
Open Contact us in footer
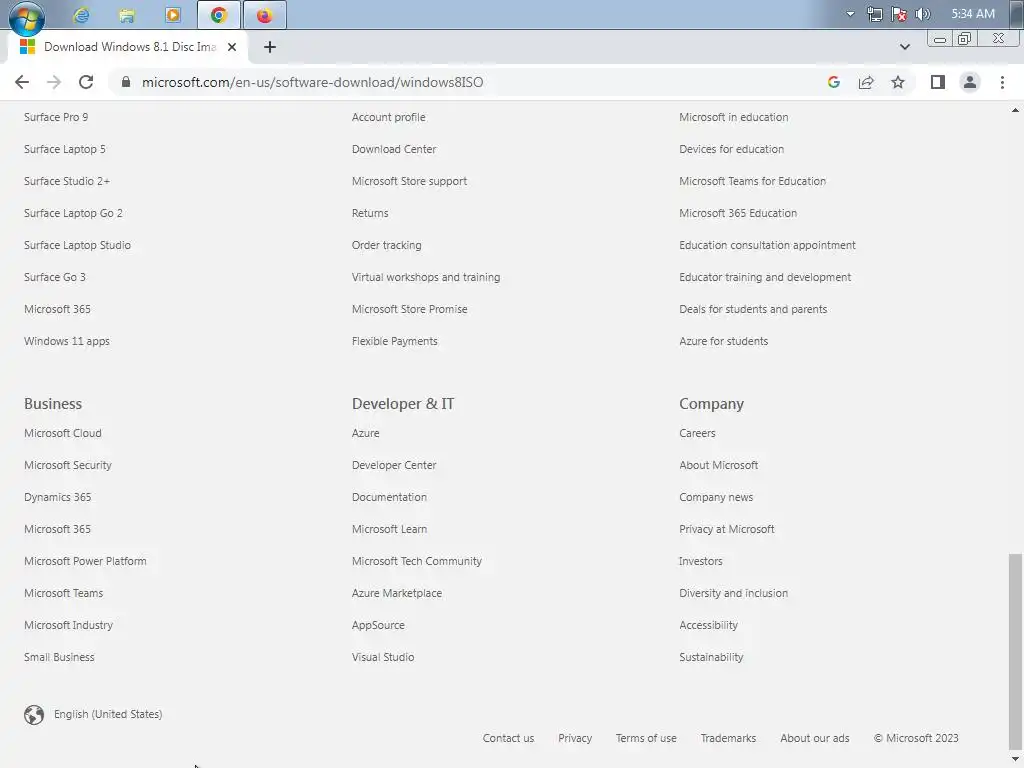[x=508, y=739]
